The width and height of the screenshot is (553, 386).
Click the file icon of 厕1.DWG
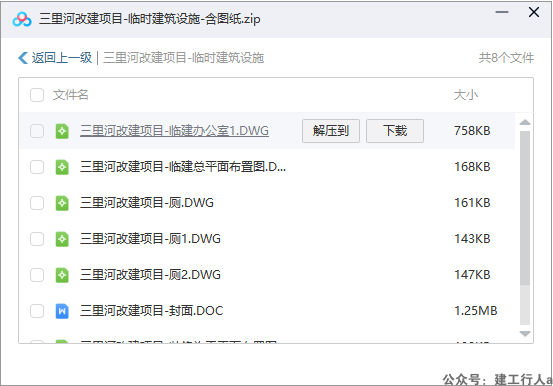(x=62, y=239)
